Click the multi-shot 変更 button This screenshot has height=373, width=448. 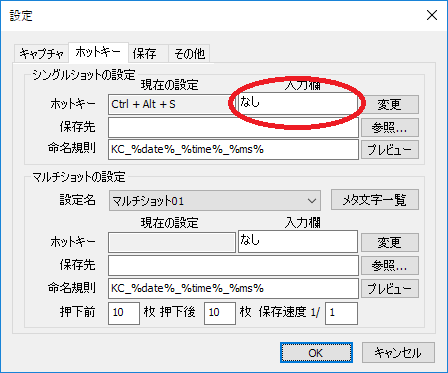coord(390,242)
